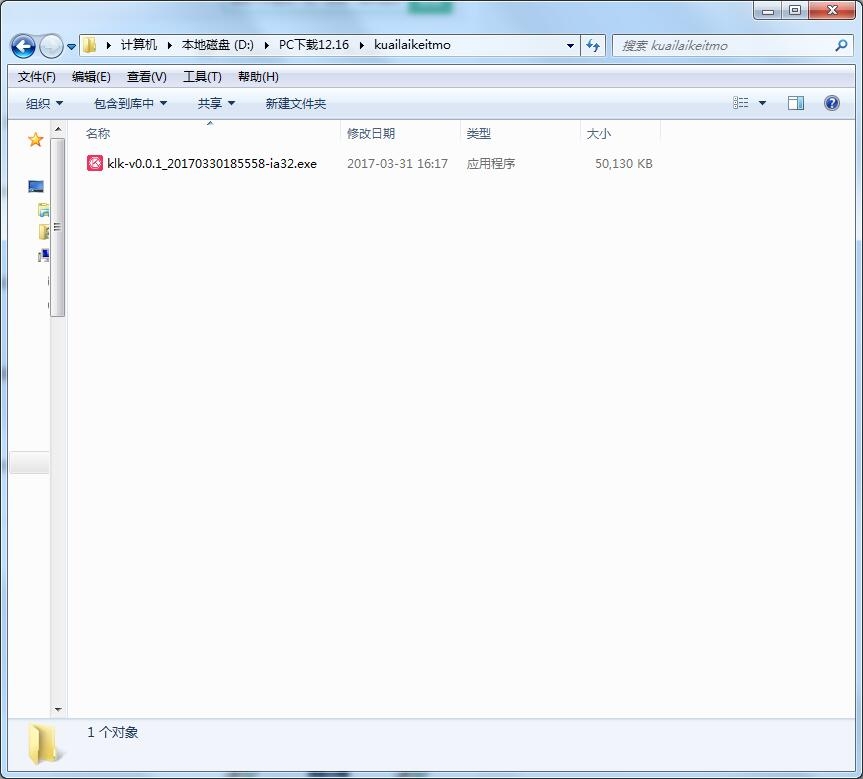This screenshot has height=779, width=863.
Task: Expand the arrow before 计算机 in path
Action: (x=108, y=45)
